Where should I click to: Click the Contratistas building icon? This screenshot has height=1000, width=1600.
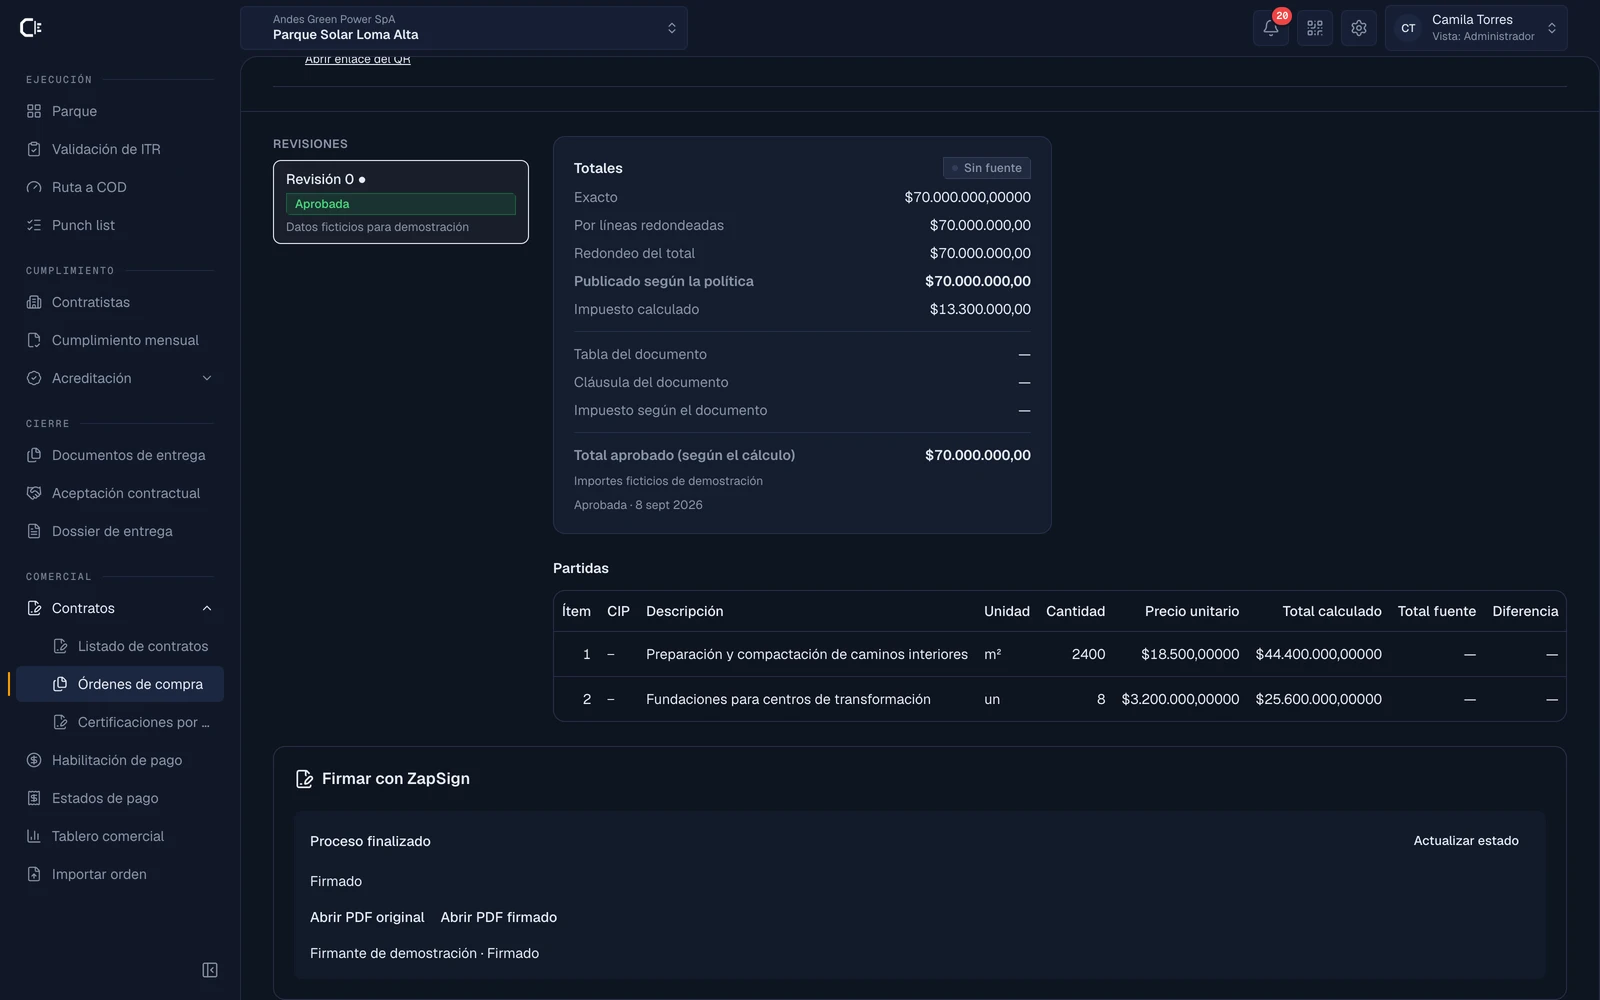coord(34,302)
